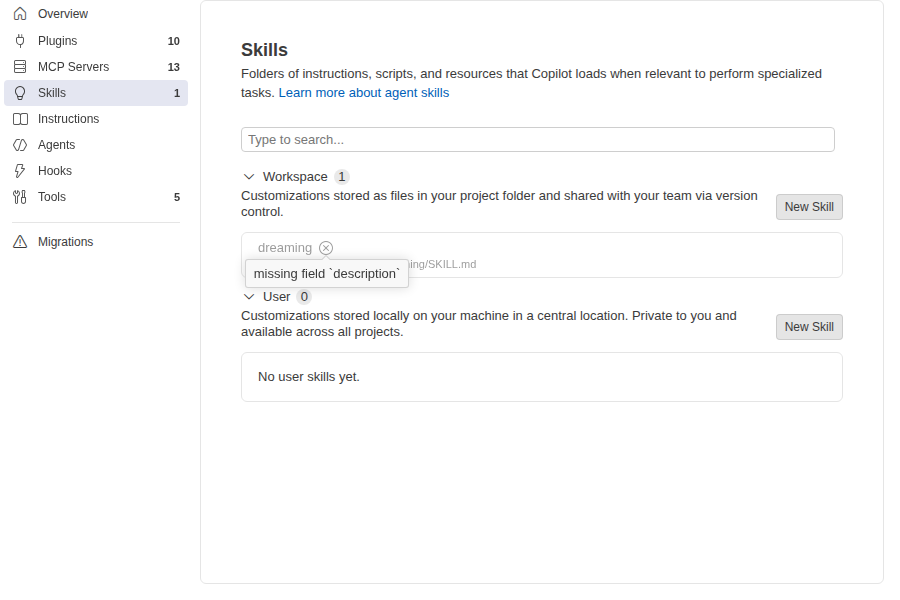Click New Skill button for User
This screenshot has width=900, height=600.
pyautogui.click(x=809, y=327)
